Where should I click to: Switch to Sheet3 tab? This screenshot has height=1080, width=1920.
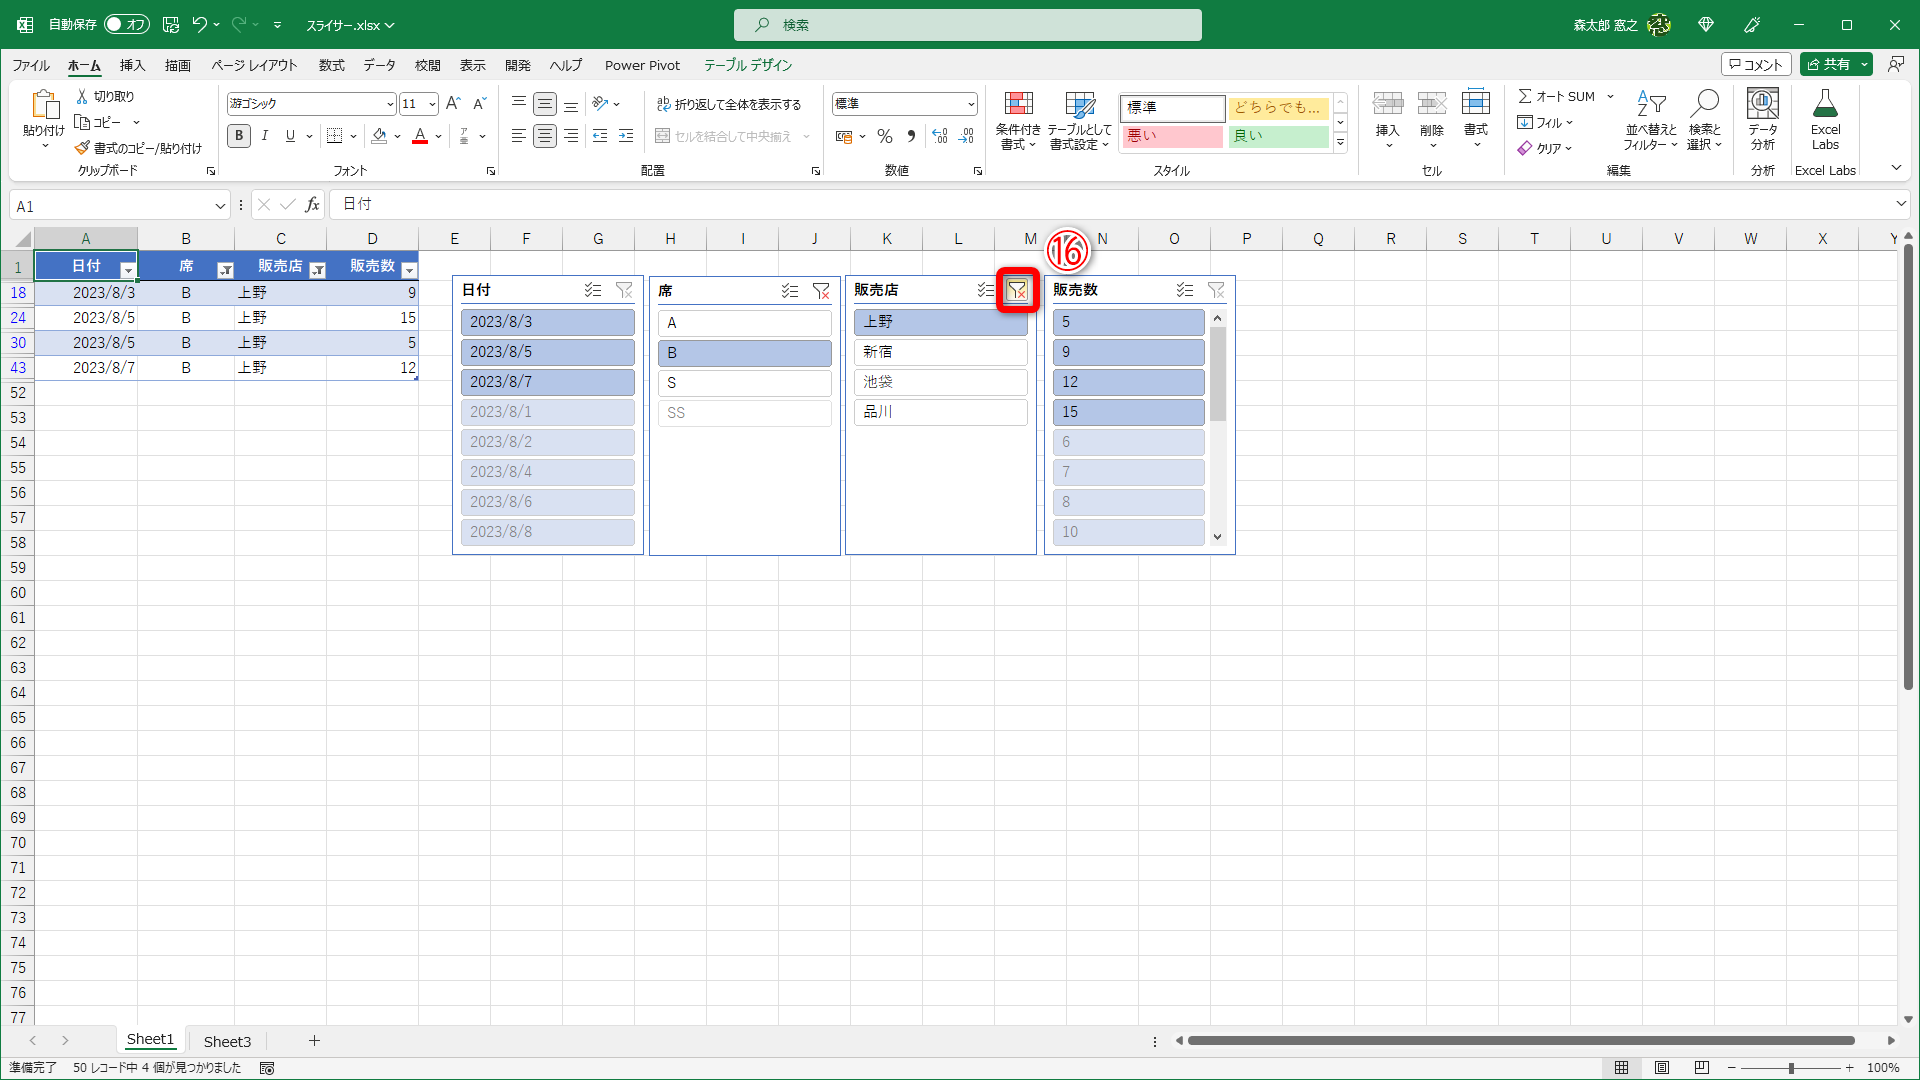(227, 1041)
